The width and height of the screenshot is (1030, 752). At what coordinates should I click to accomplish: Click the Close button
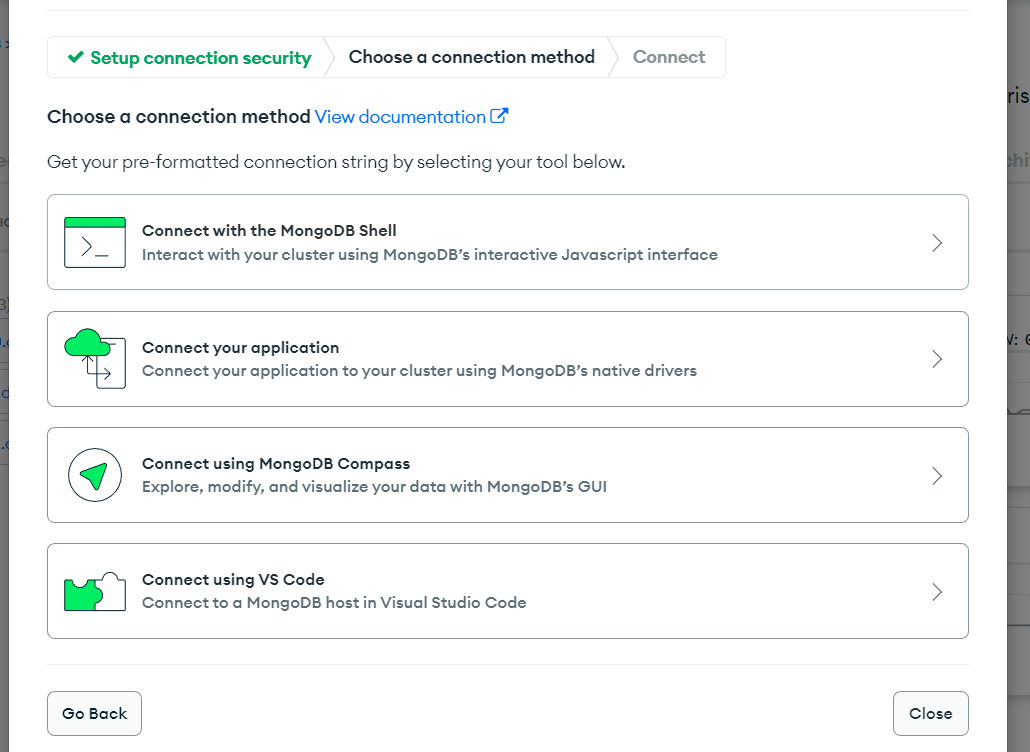point(930,713)
